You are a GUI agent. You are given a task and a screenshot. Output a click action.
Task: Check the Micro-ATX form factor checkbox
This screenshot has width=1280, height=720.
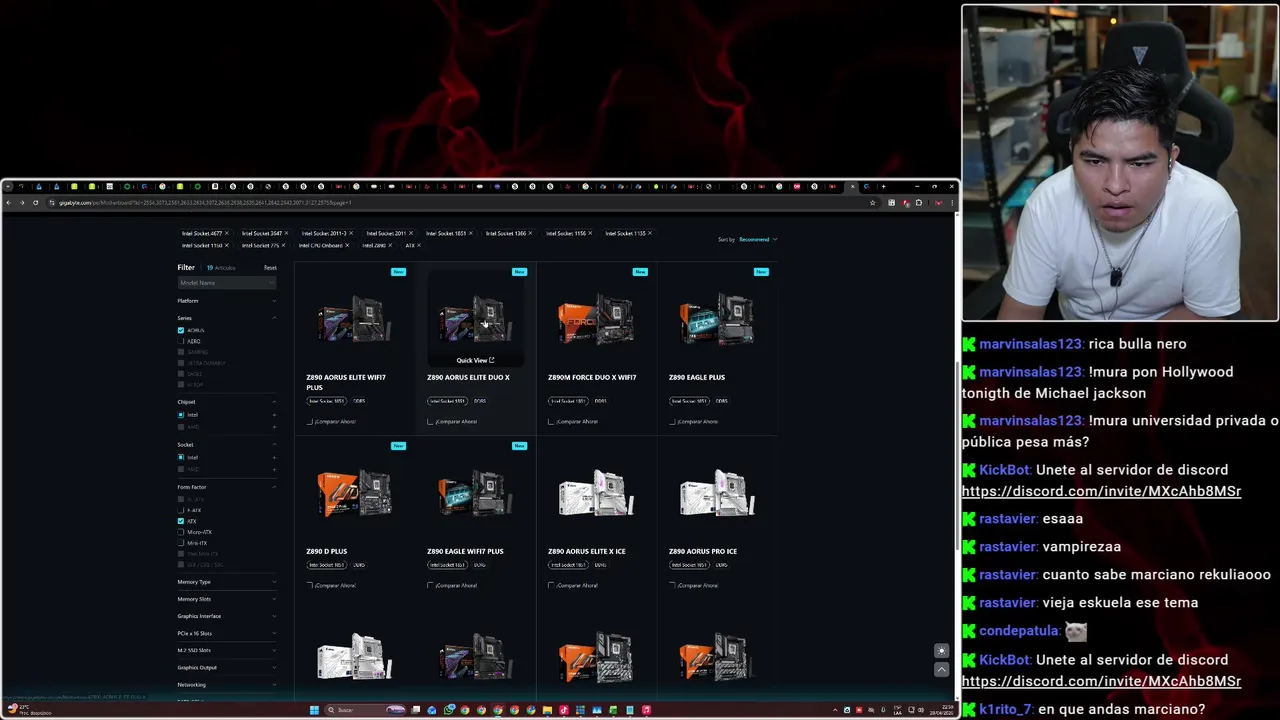[181, 532]
